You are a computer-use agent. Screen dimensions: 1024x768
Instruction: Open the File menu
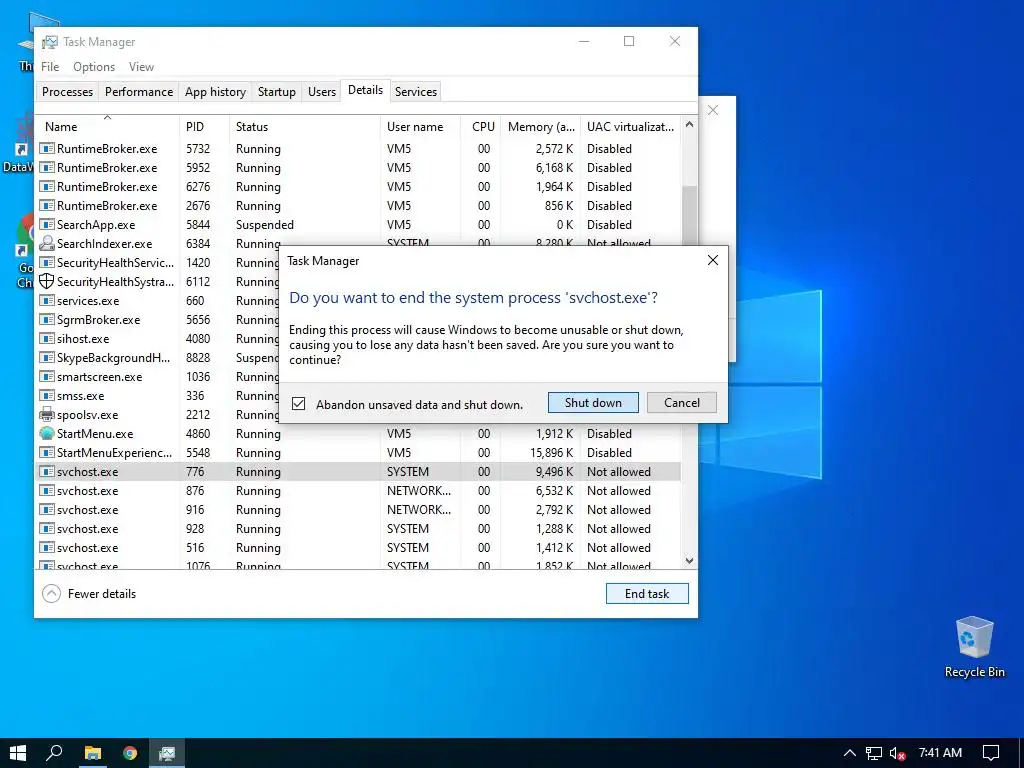(50, 67)
